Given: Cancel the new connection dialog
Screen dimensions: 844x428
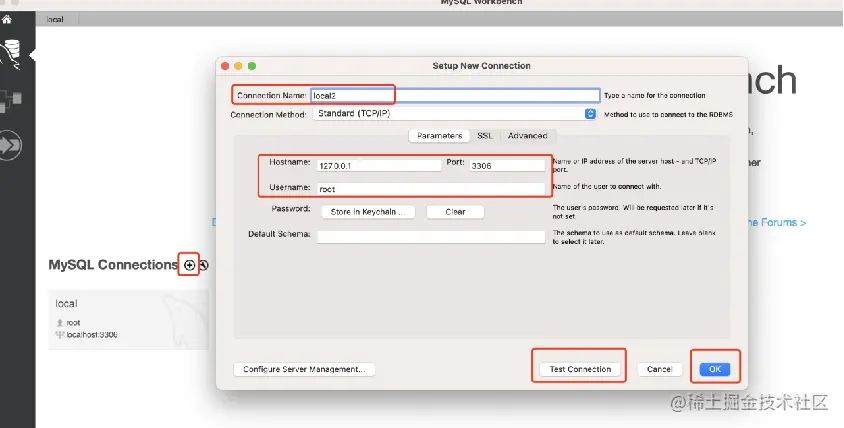Looking at the screenshot, I should [659, 369].
